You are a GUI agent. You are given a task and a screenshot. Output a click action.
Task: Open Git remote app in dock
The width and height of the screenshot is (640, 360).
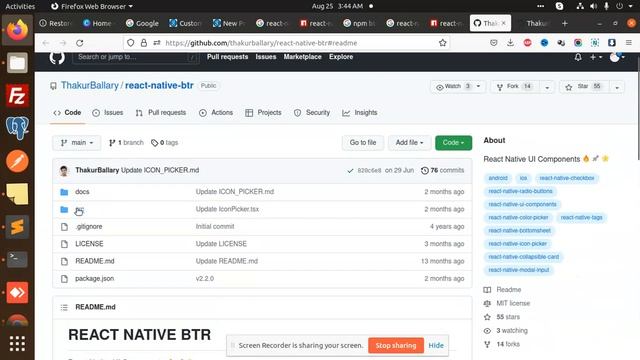point(17,292)
